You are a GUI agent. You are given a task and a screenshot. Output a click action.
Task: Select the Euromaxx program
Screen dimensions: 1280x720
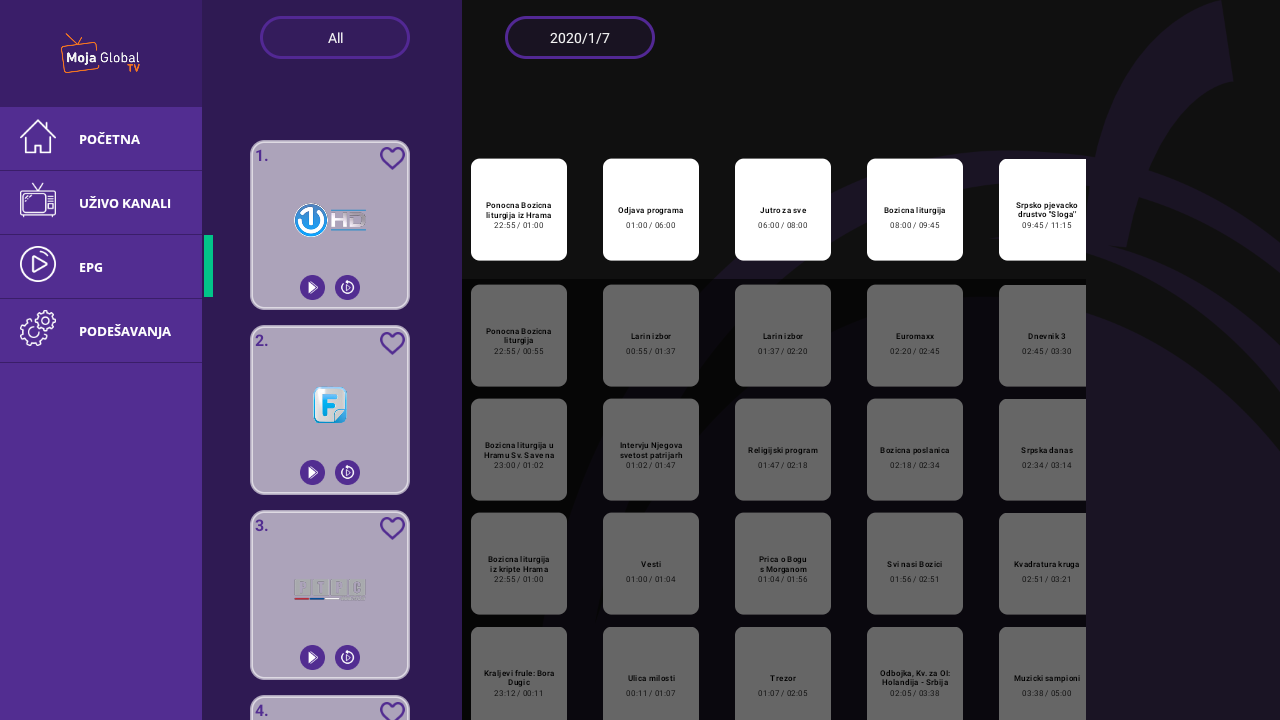point(915,336)
